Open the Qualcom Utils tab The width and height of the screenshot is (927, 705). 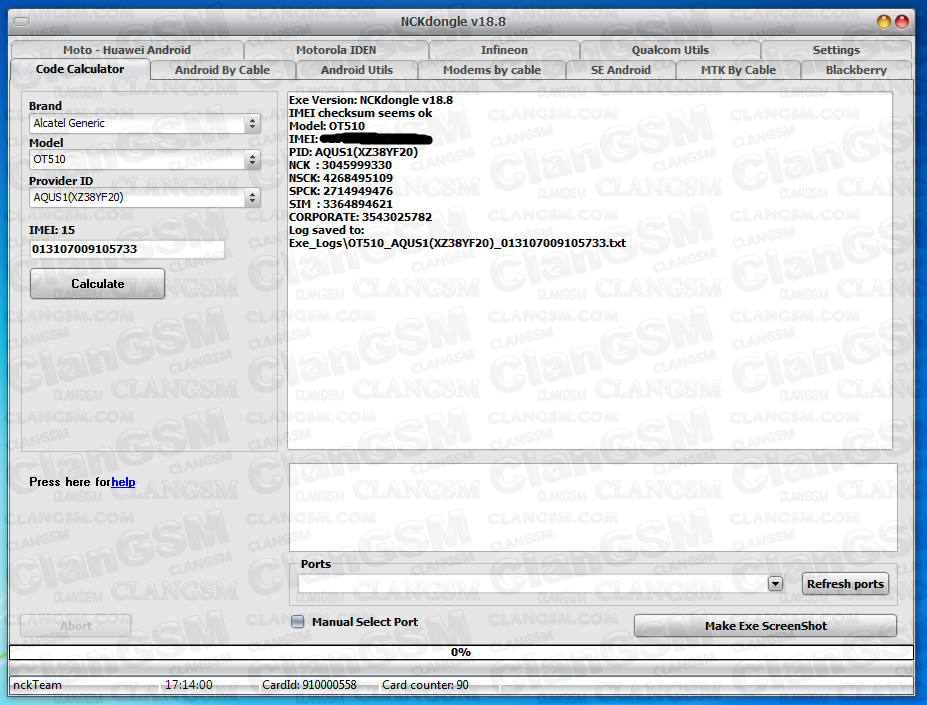point(670,50)
